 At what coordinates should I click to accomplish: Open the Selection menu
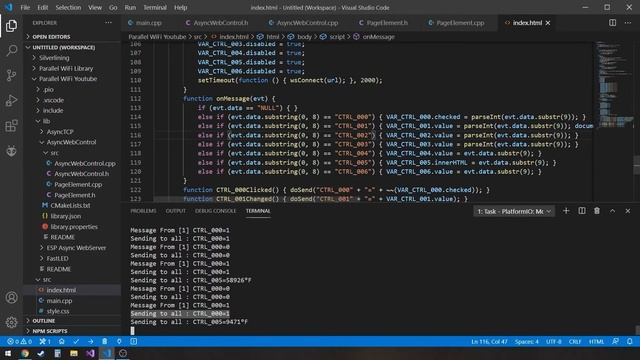coord(68,7)
